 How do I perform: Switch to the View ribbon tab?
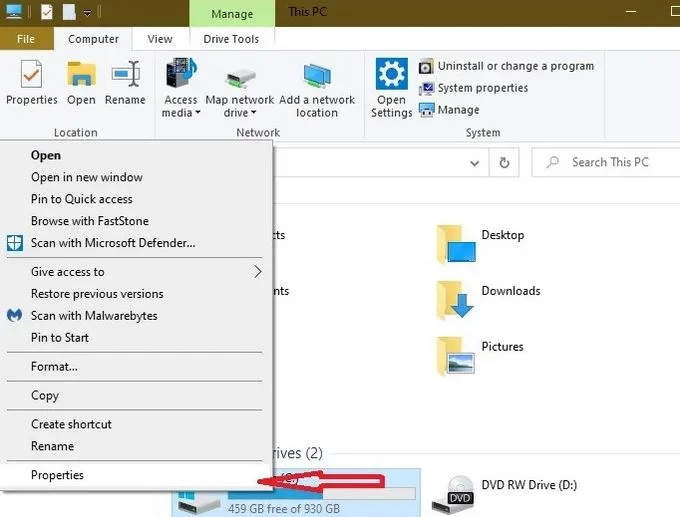[x=160, y=39]
